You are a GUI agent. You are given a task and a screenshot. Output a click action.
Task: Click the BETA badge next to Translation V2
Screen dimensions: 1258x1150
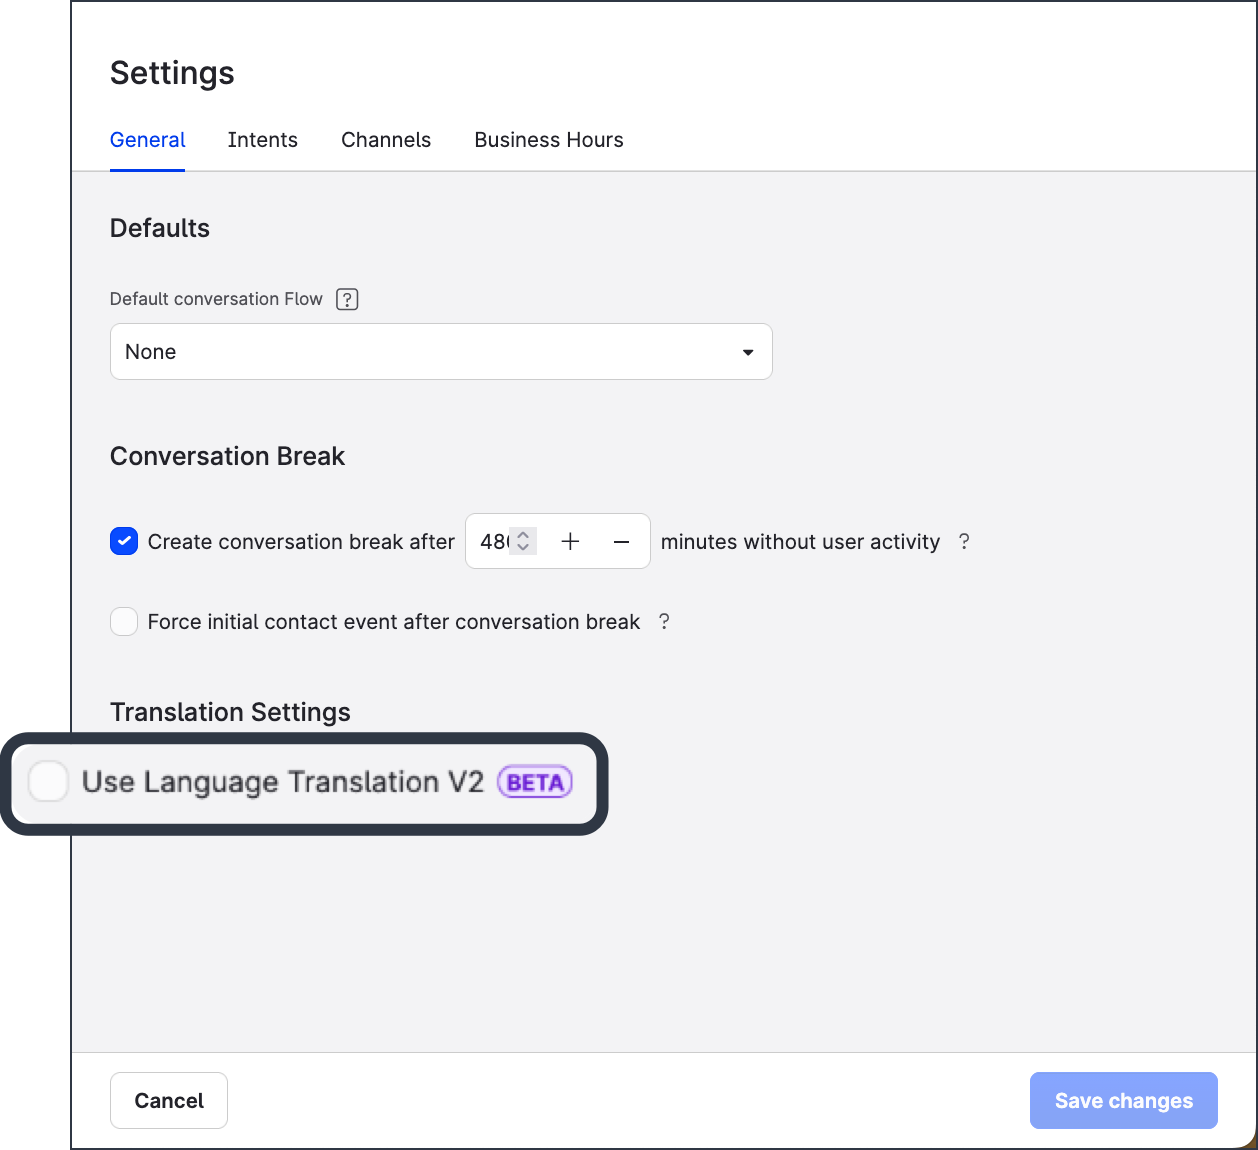[535, 782]
